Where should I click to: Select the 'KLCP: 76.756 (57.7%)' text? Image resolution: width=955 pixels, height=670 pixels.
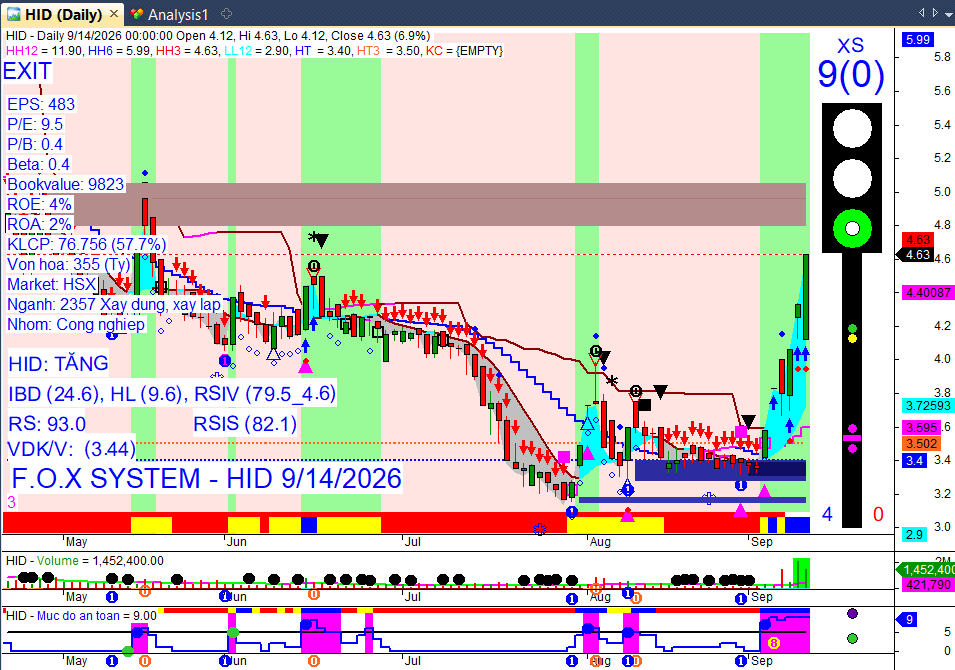[86, 244]
